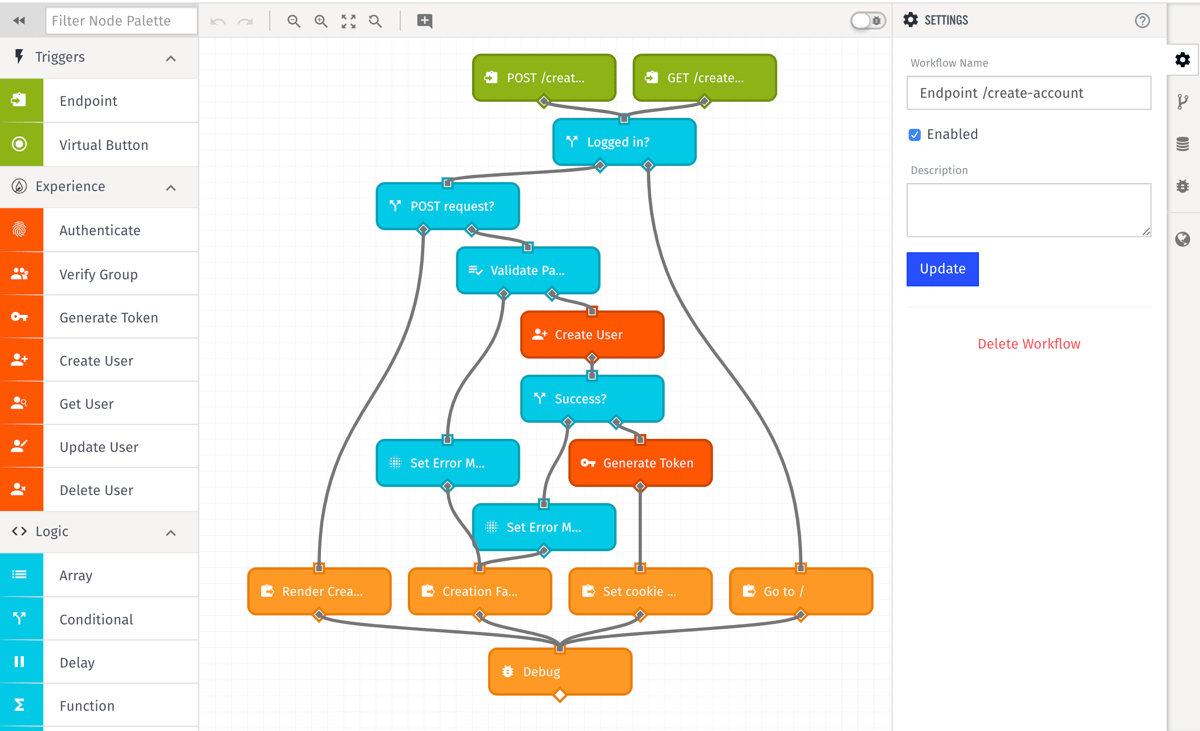Click the Description text area

pyautogui.click(x=1028, y=210)
